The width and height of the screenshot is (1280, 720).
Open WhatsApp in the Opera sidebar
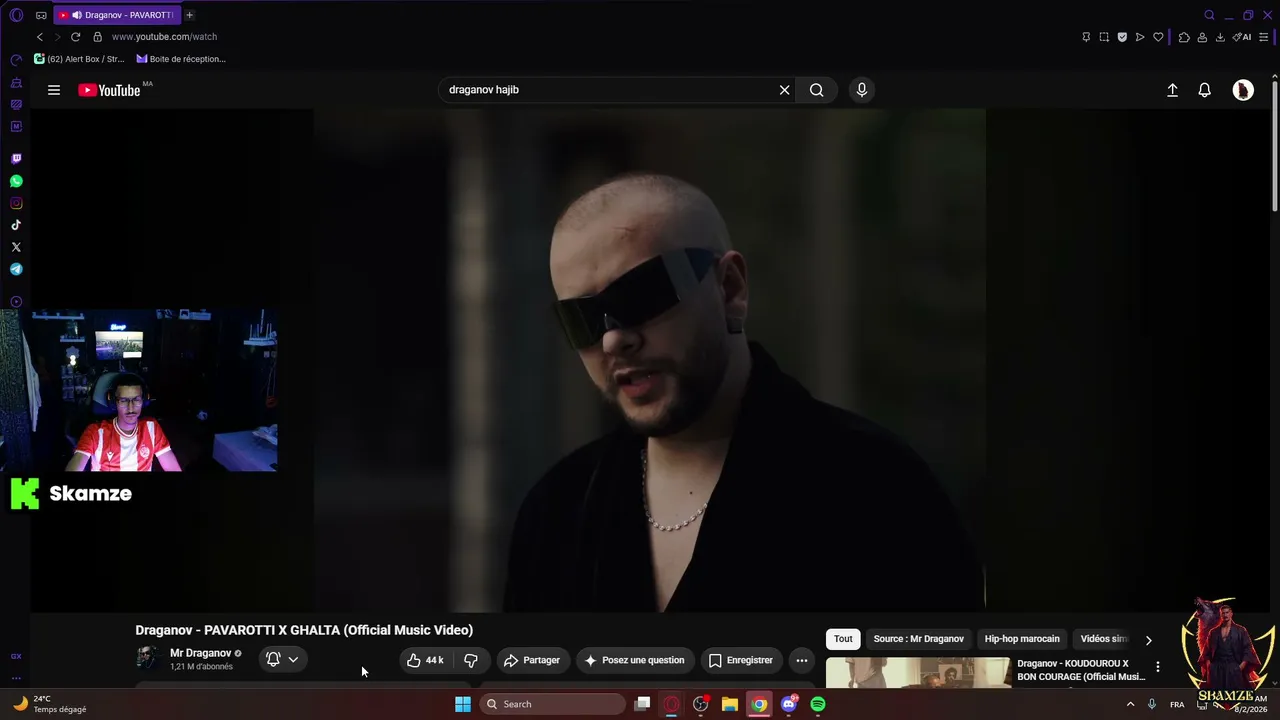coord(16,181)
